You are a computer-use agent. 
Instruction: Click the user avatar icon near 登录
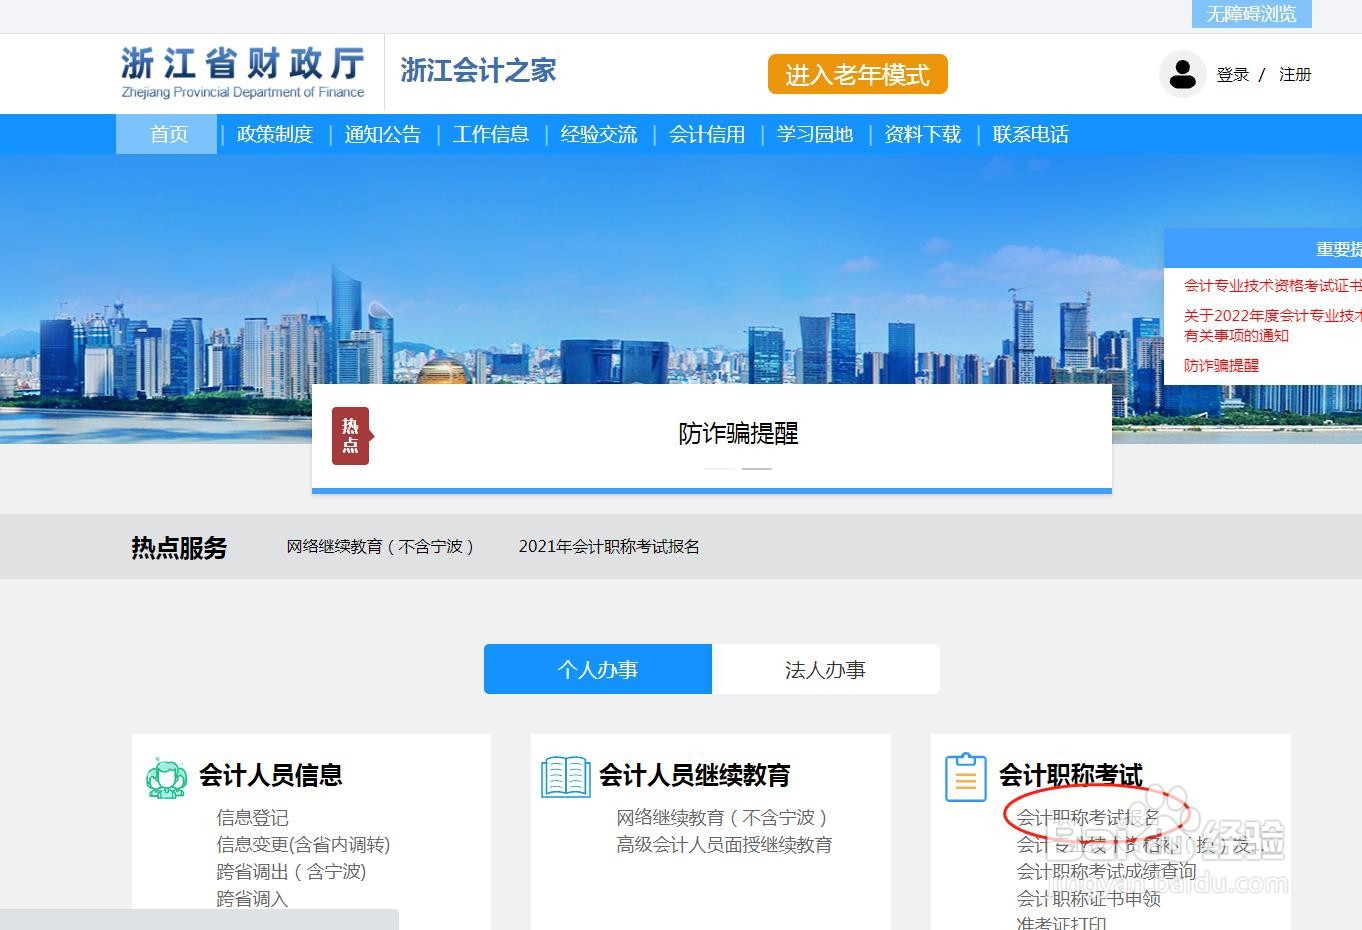[x=1183, y=73]
